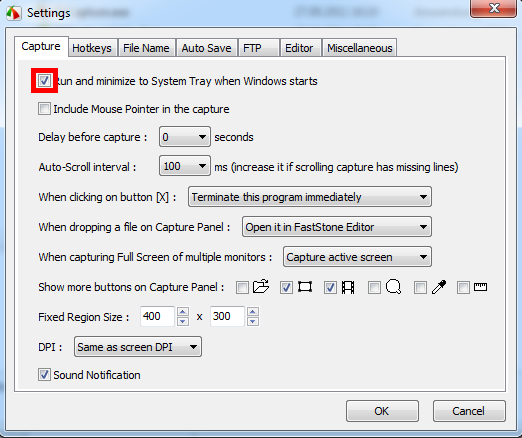
Task: Click the FastStone icon in title bar
Action: (14, 13)
